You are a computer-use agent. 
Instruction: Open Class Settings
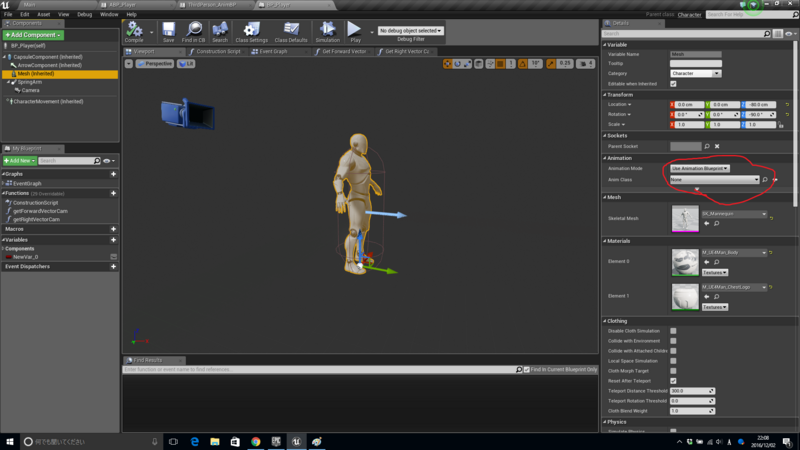click(251, 32)
